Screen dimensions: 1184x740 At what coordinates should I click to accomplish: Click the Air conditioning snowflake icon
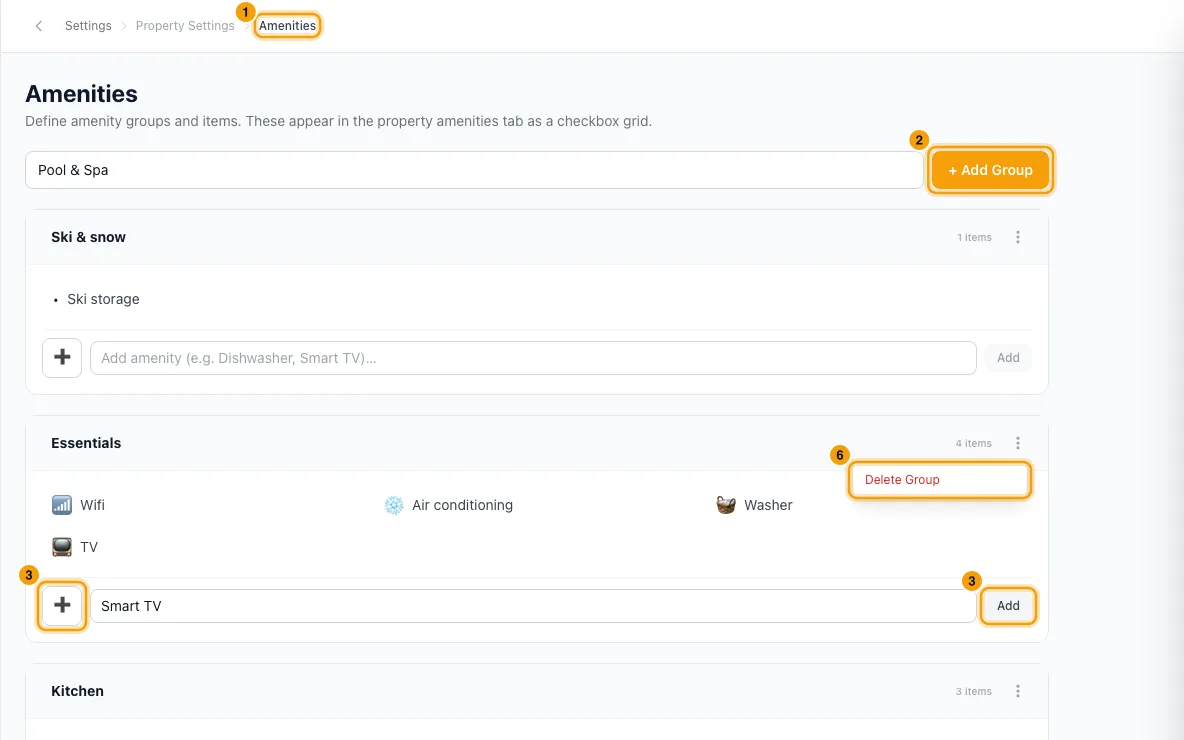click(x=393, y=505)
